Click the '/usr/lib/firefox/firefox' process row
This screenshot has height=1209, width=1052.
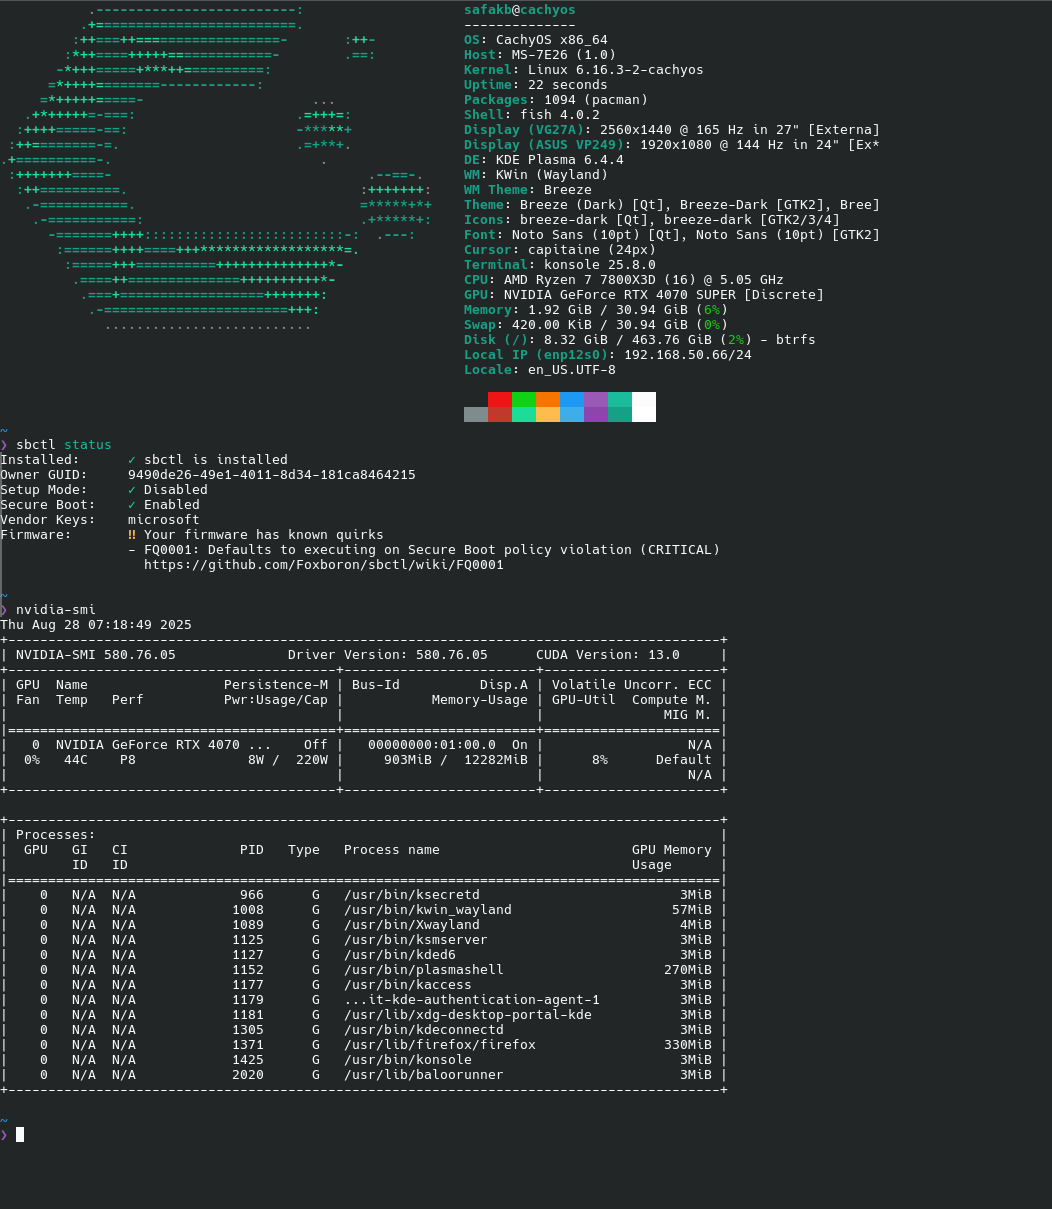point(364,1045)
